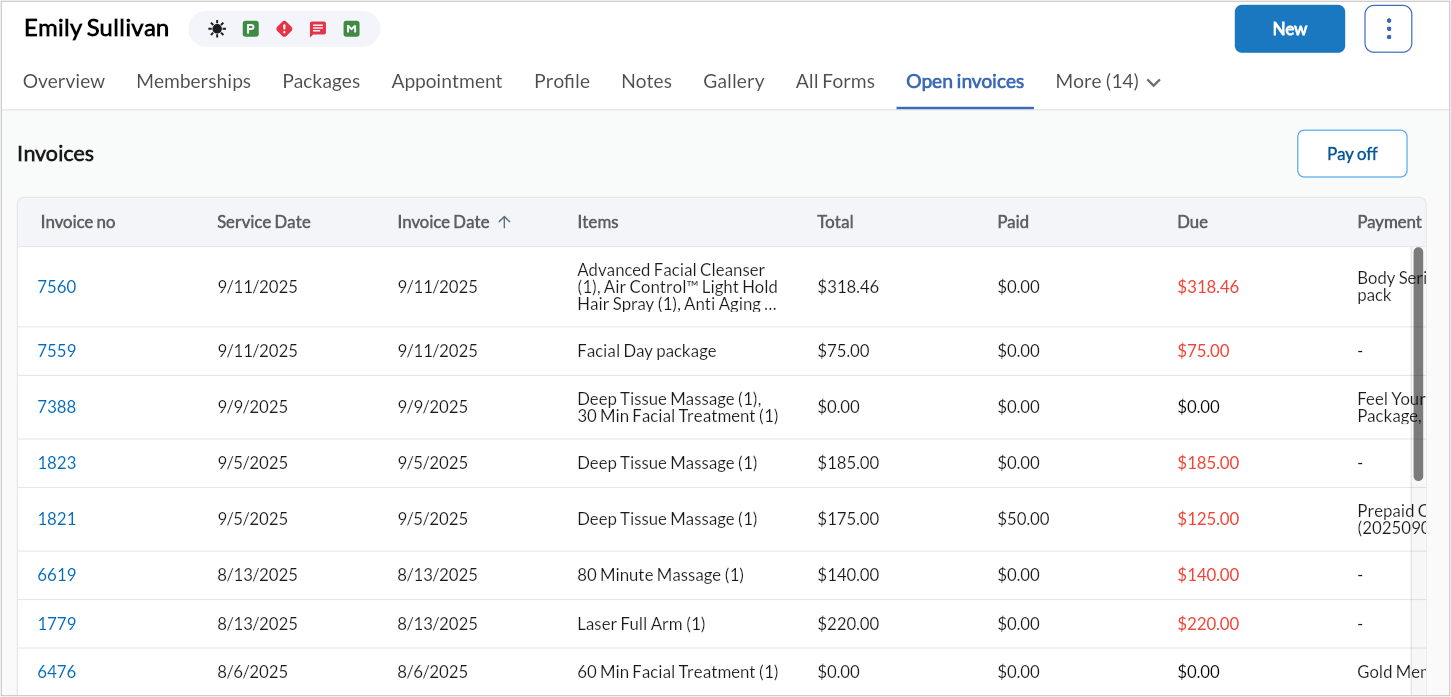Open invoice 1821
The height and width of the screenshot is (697, 1451).
pyautogui.click(x=57, y=519)
